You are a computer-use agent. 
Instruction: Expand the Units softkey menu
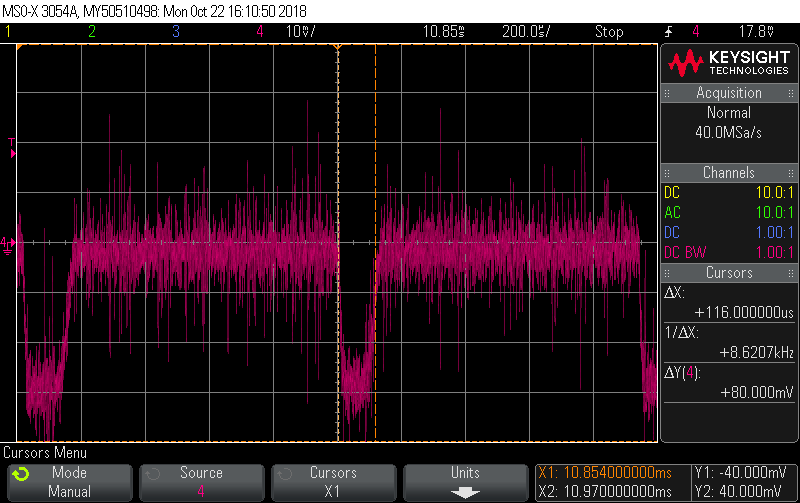click(465, 483)
